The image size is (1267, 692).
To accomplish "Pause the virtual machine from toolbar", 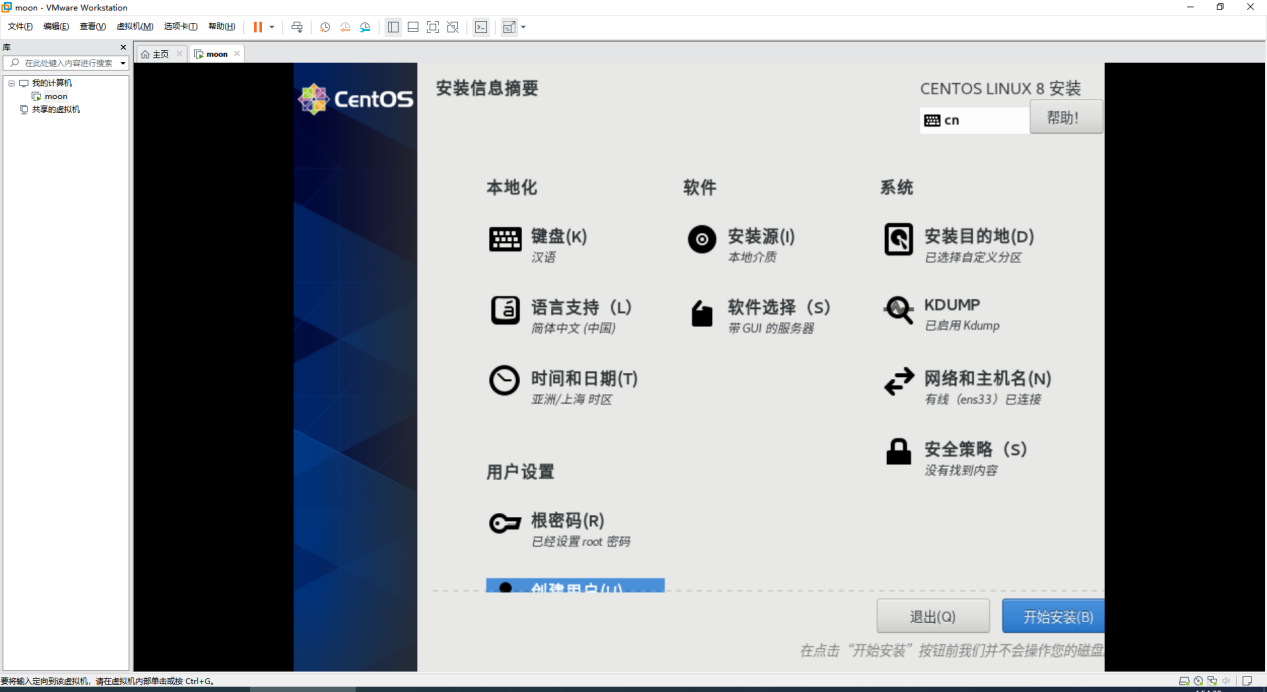I will pos(258,27).
